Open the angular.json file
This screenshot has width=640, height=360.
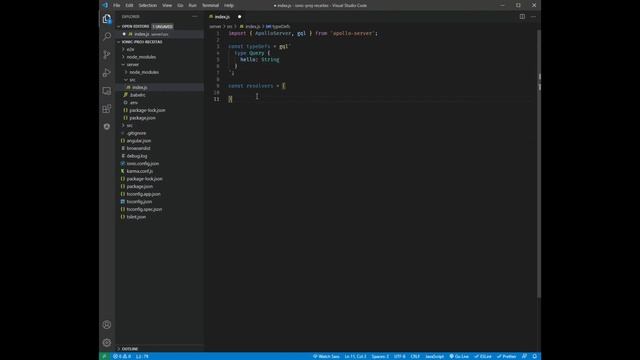click(138, 141)
